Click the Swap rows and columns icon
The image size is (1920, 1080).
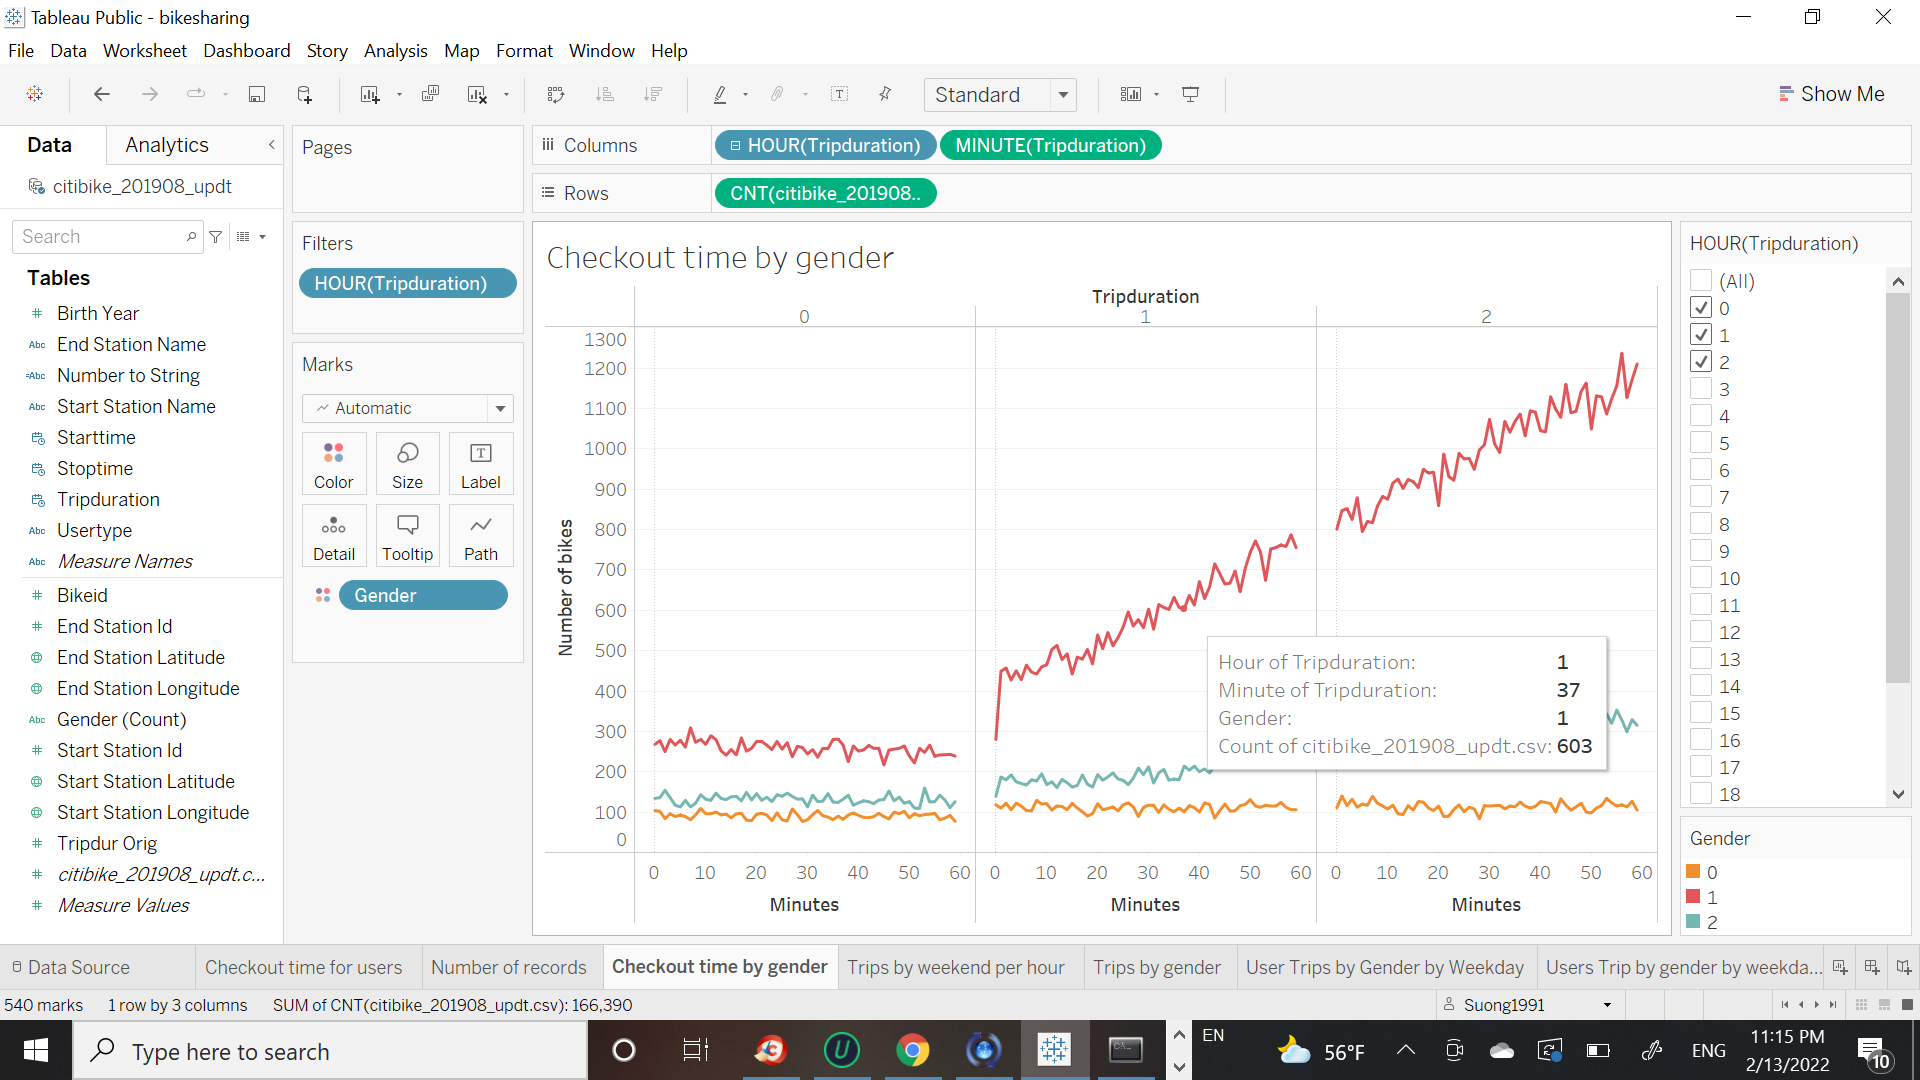(556, 94)
